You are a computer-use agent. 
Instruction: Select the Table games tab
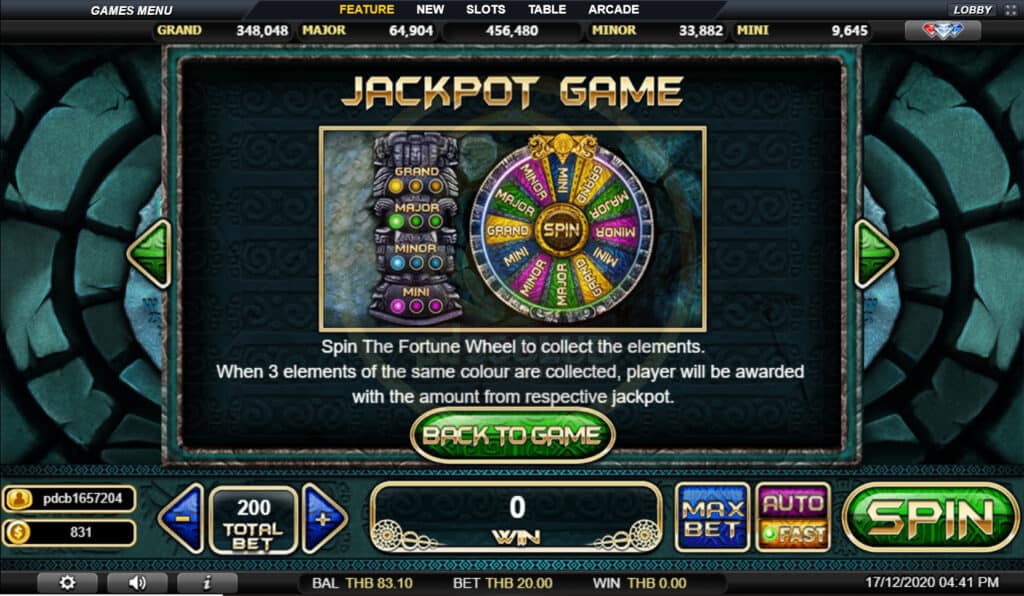[547, 10]
